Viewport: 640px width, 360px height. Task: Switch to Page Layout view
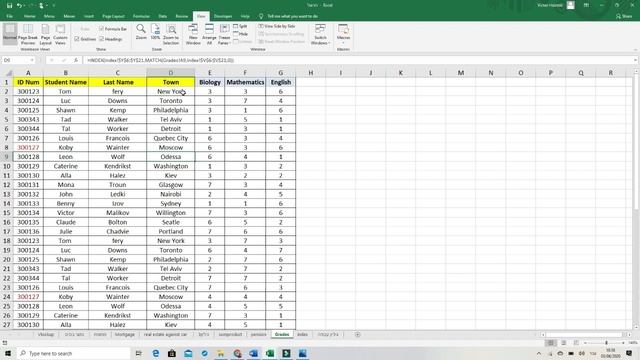[x=45, y=34]
